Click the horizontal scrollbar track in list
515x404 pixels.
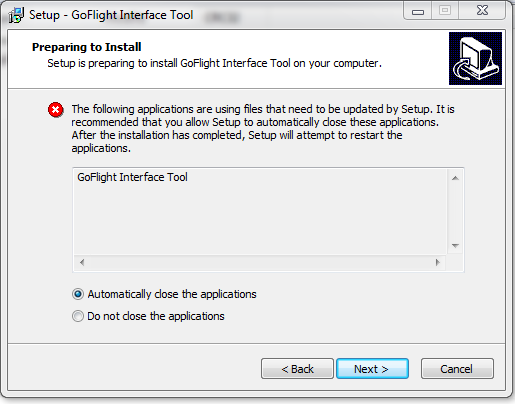tap(260, 263)
